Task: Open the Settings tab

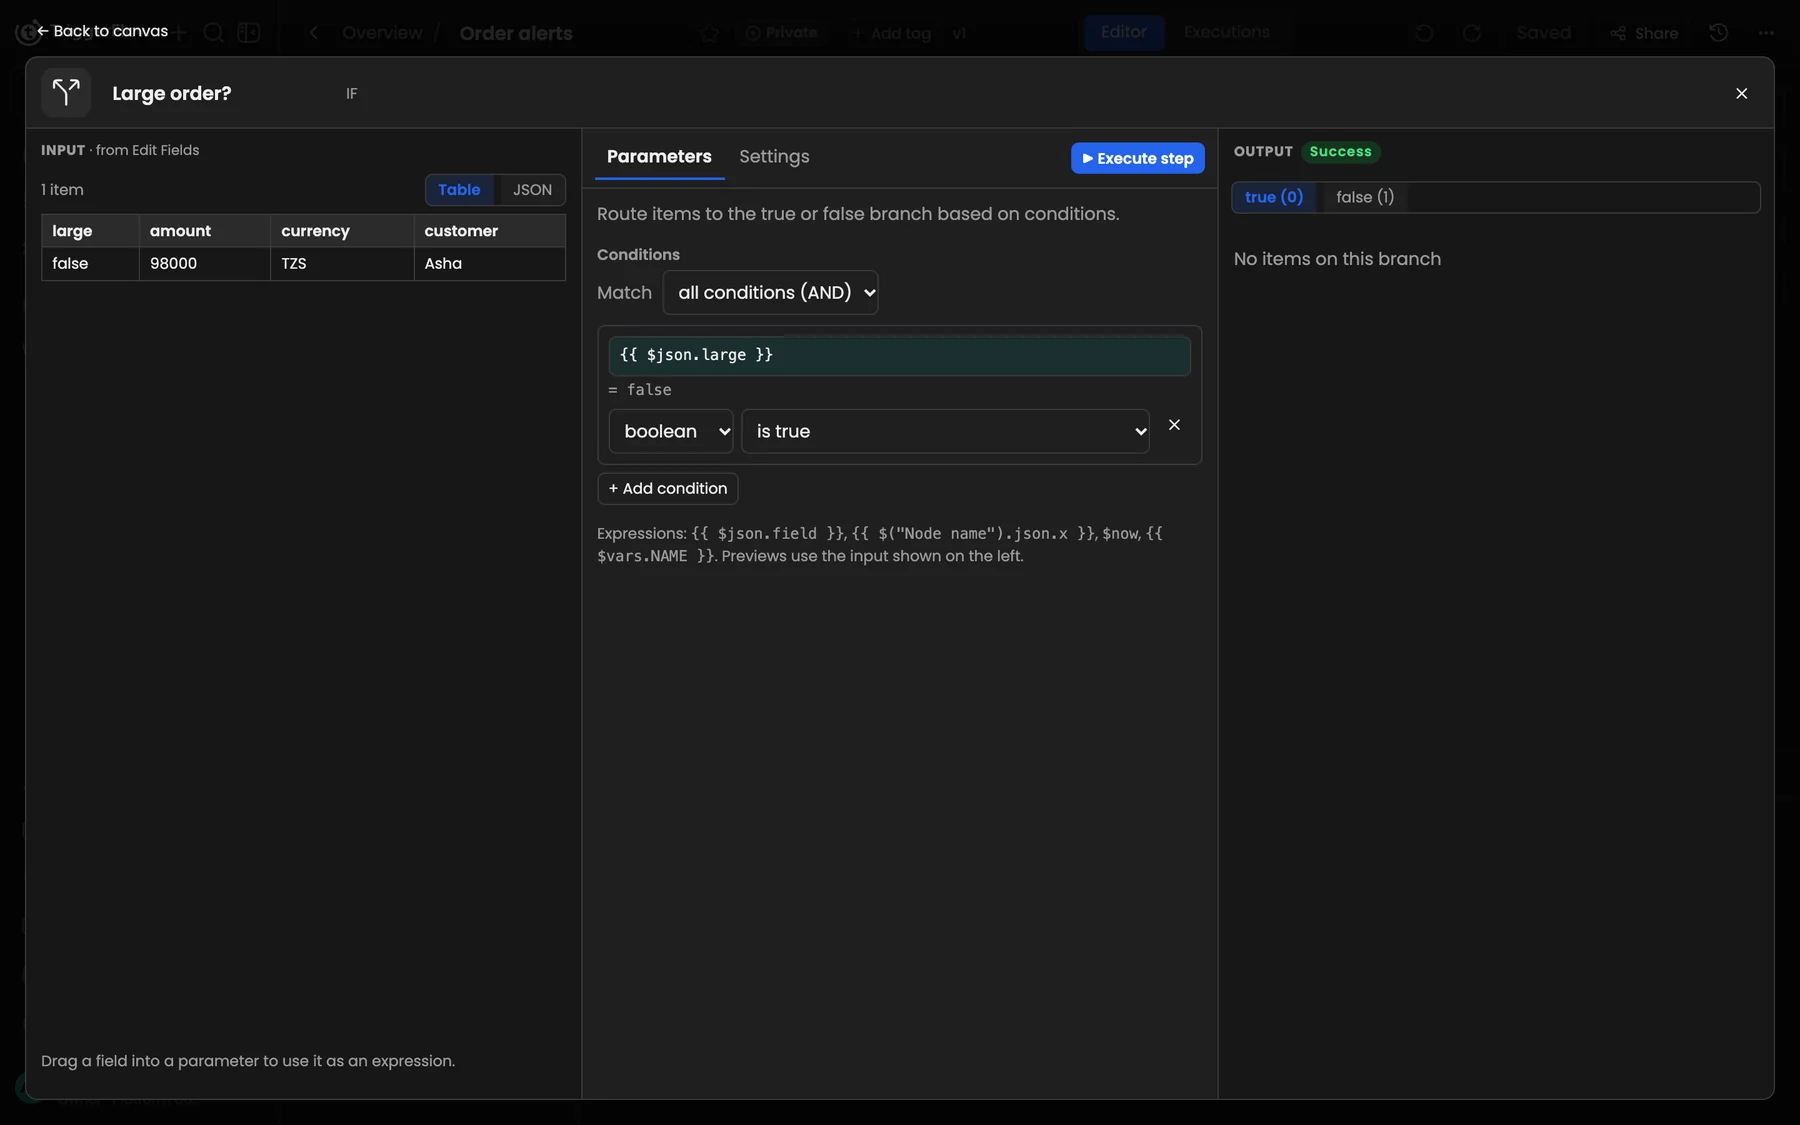Action: point(774,157)
